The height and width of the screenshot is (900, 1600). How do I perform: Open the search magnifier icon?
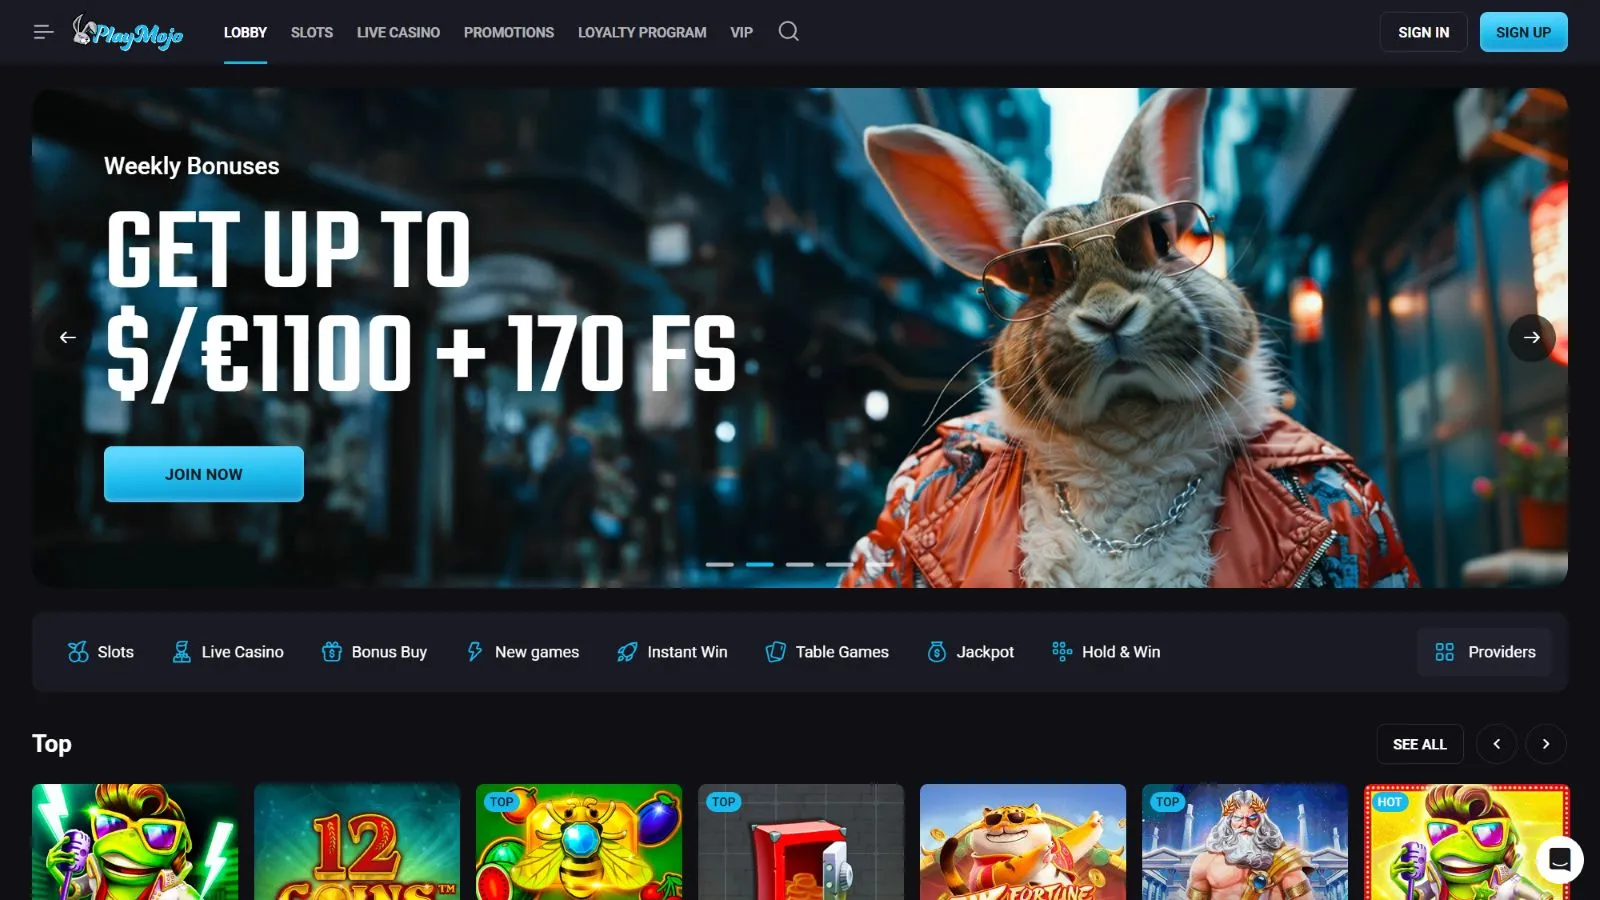point(788,32)
